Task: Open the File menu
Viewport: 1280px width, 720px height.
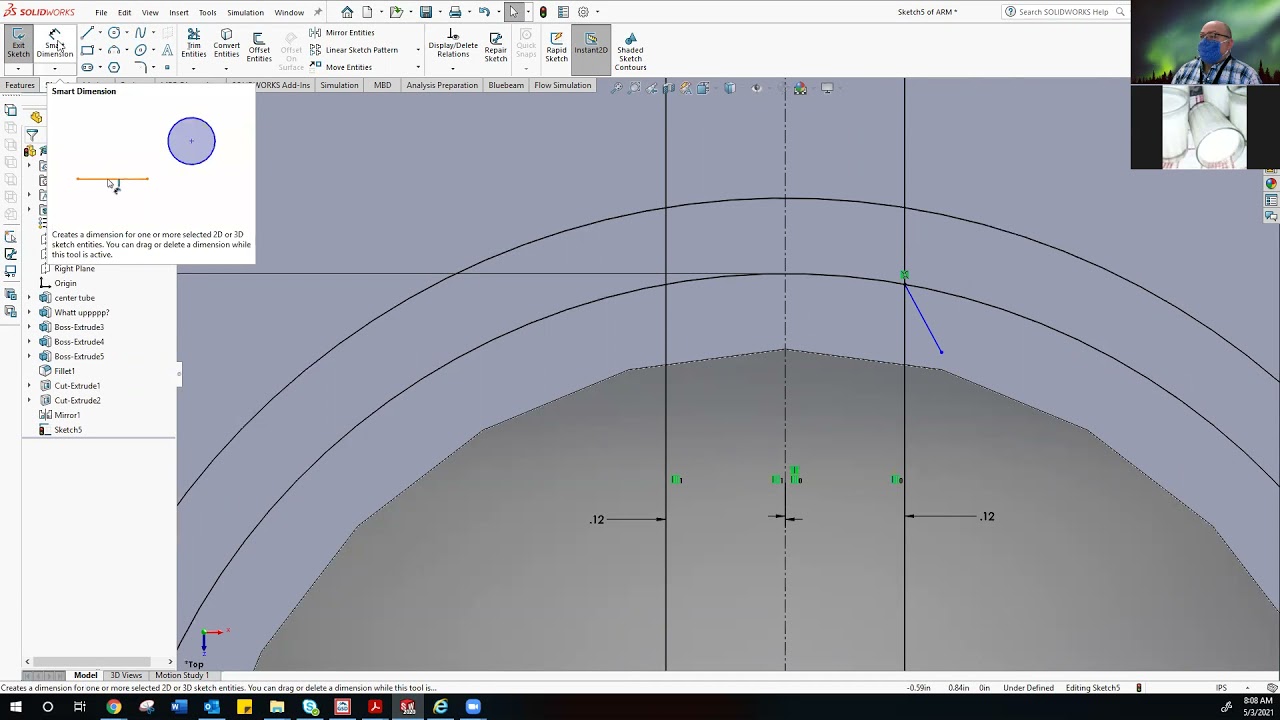Action: coord(101,12)
